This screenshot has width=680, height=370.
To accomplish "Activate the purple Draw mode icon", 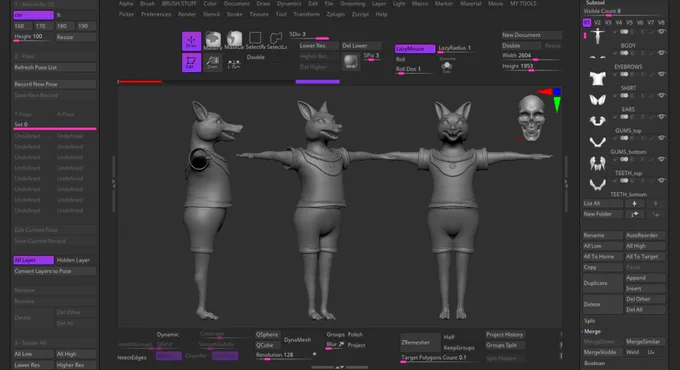I will point(191,41).
